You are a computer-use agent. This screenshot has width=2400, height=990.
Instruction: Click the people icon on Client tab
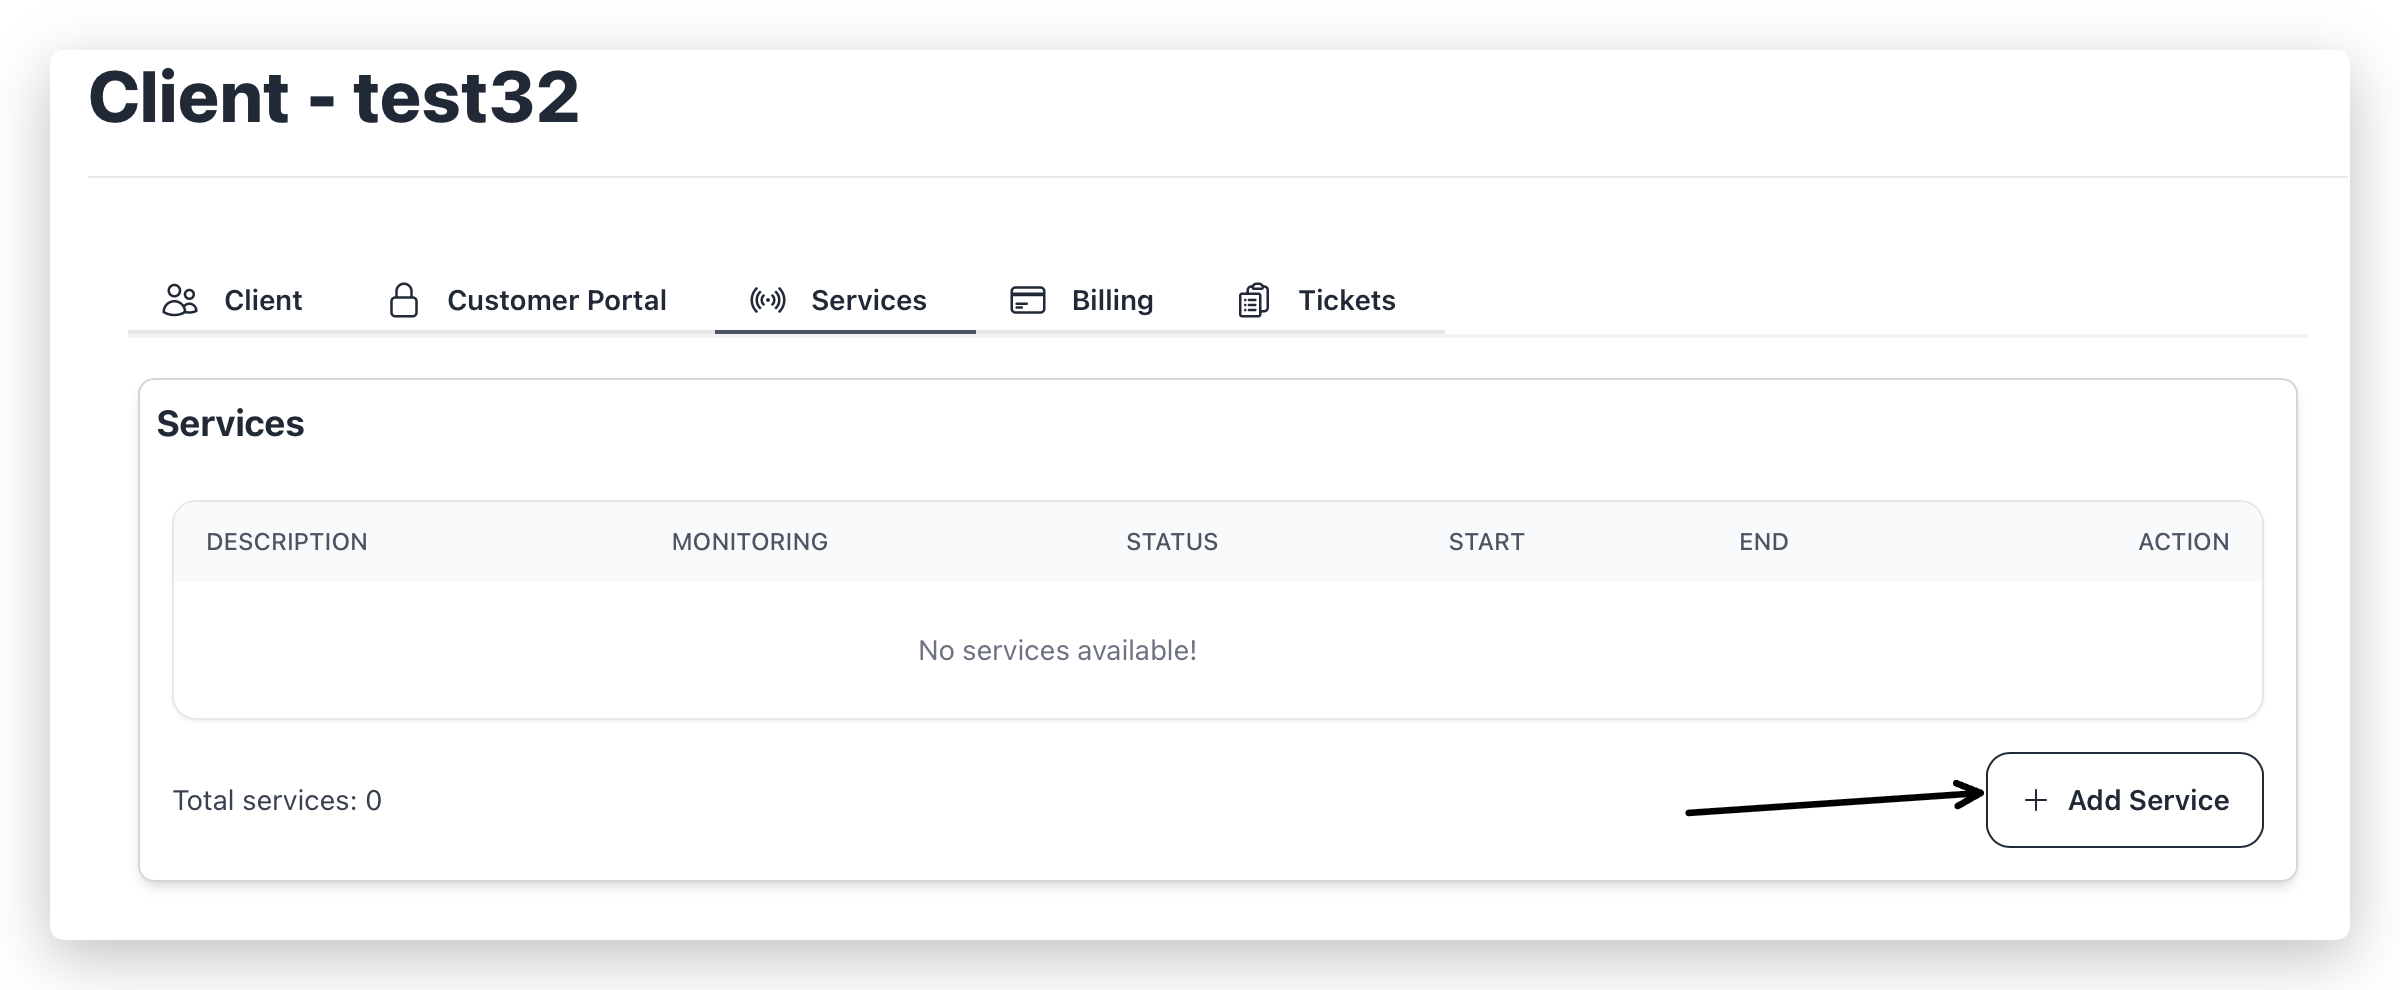click(x=180, y=300)
